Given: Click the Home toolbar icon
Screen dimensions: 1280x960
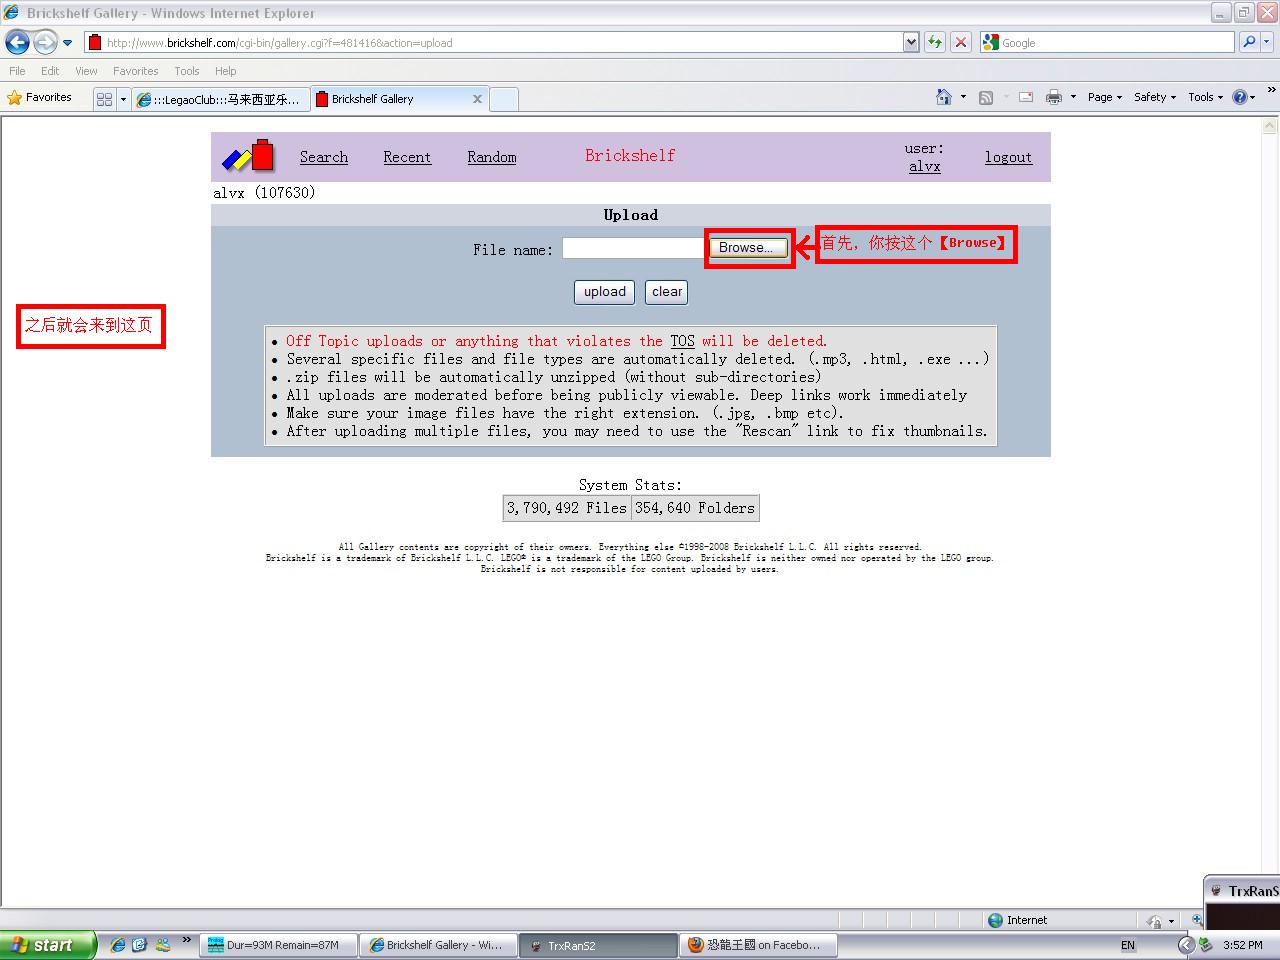Looking at the screenshot, I should (943, 97).
